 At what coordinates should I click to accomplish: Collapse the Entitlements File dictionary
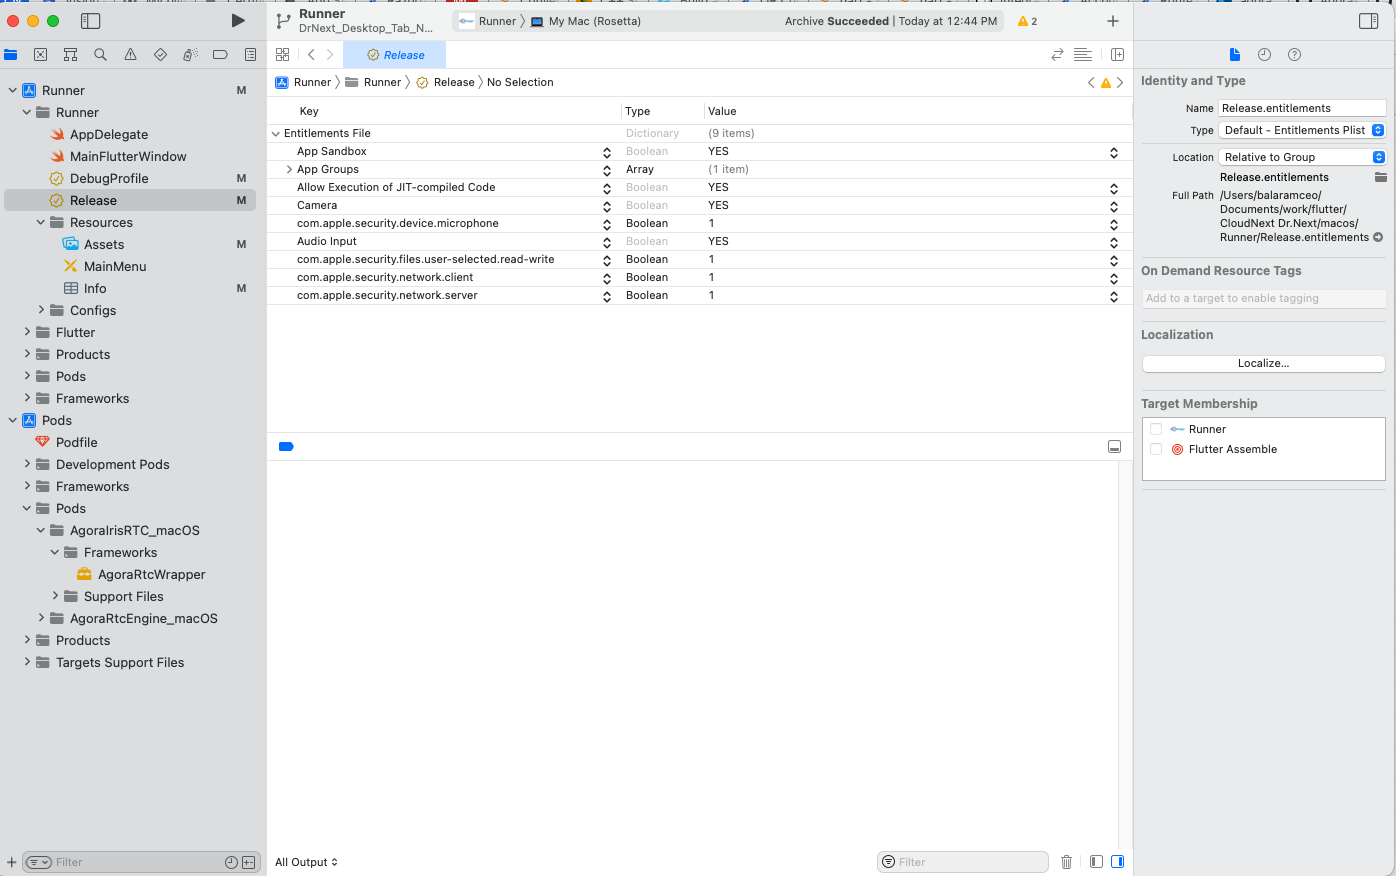[276, 133]
